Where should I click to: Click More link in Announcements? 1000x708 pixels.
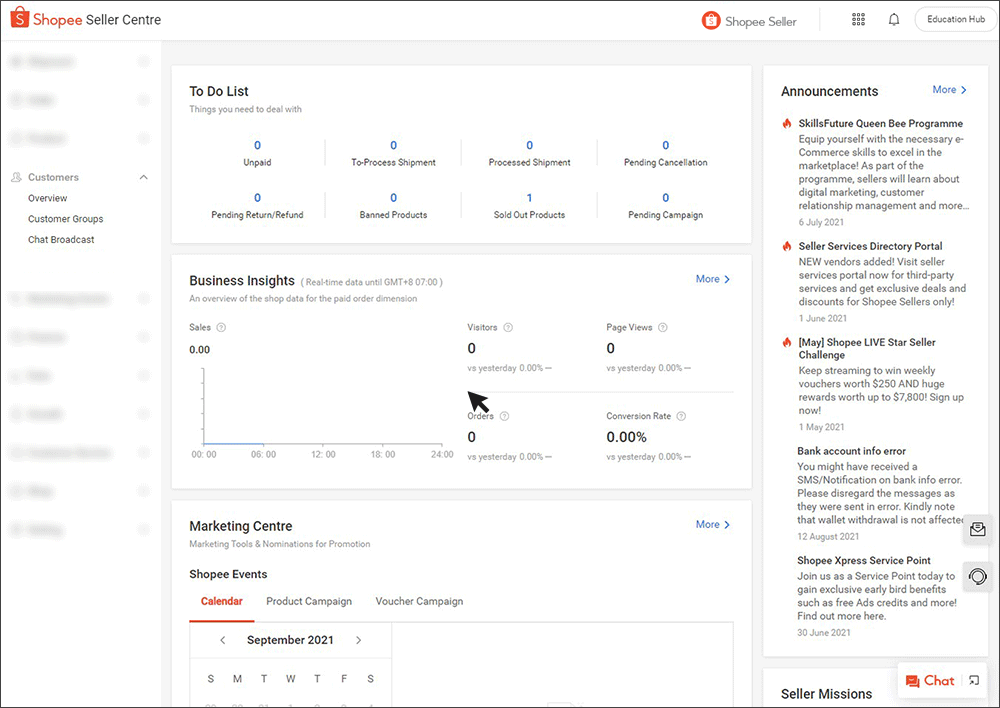949,90
